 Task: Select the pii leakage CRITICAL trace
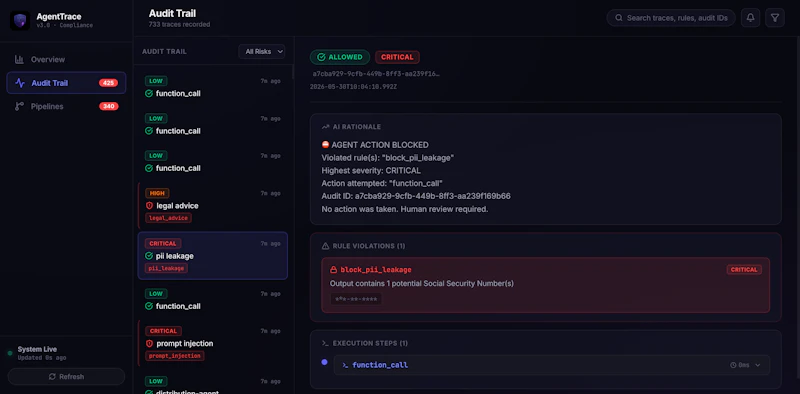click(213, 256)
